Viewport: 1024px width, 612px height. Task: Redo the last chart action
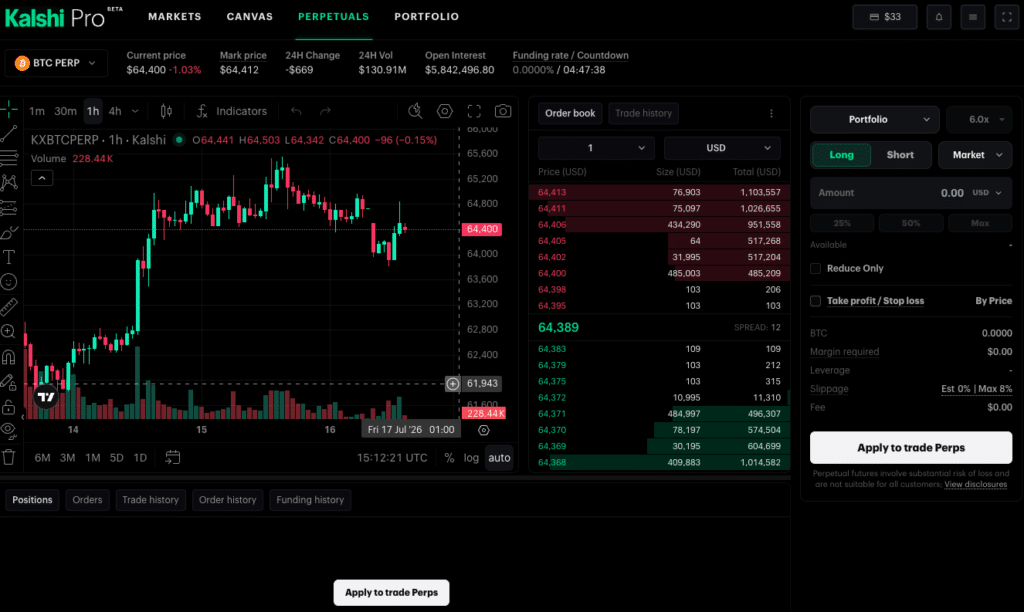point(325,111)
